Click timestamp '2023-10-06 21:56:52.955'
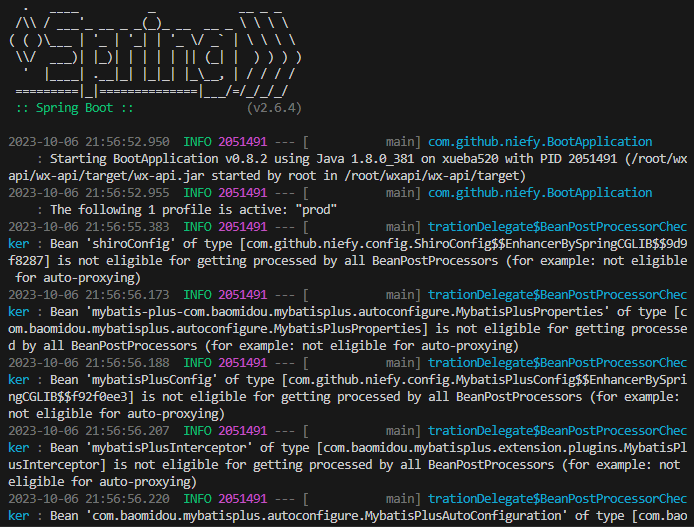 tap(89, 193)
